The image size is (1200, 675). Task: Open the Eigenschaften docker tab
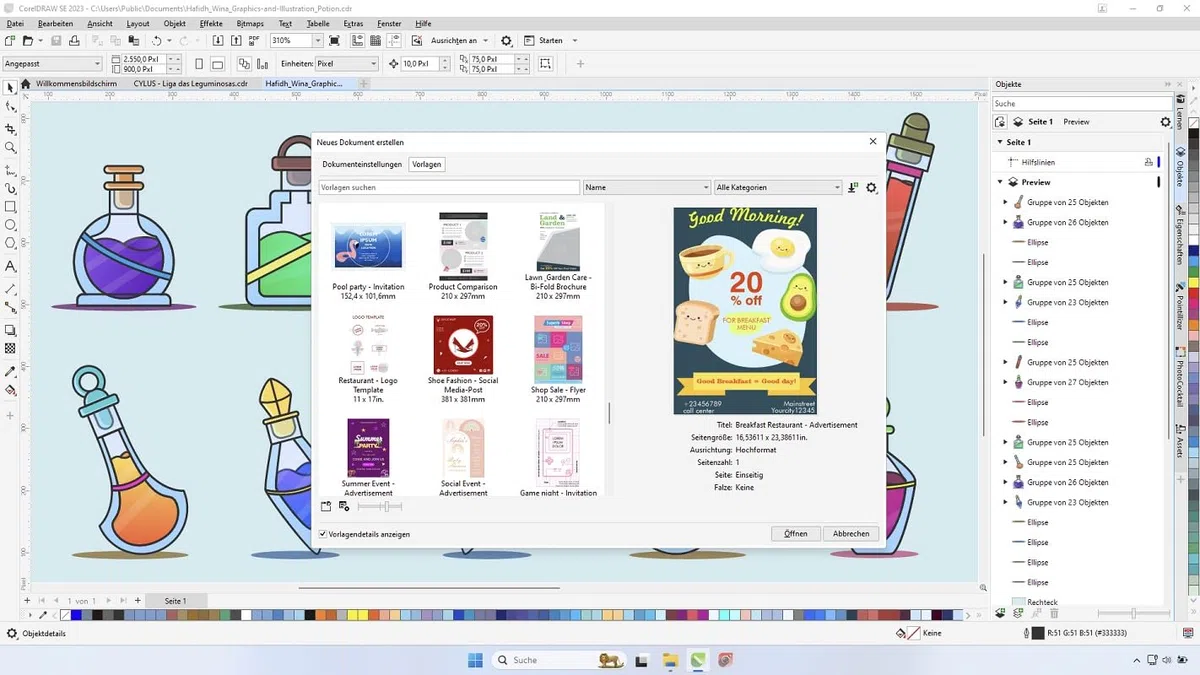[x=1180, y=233]
